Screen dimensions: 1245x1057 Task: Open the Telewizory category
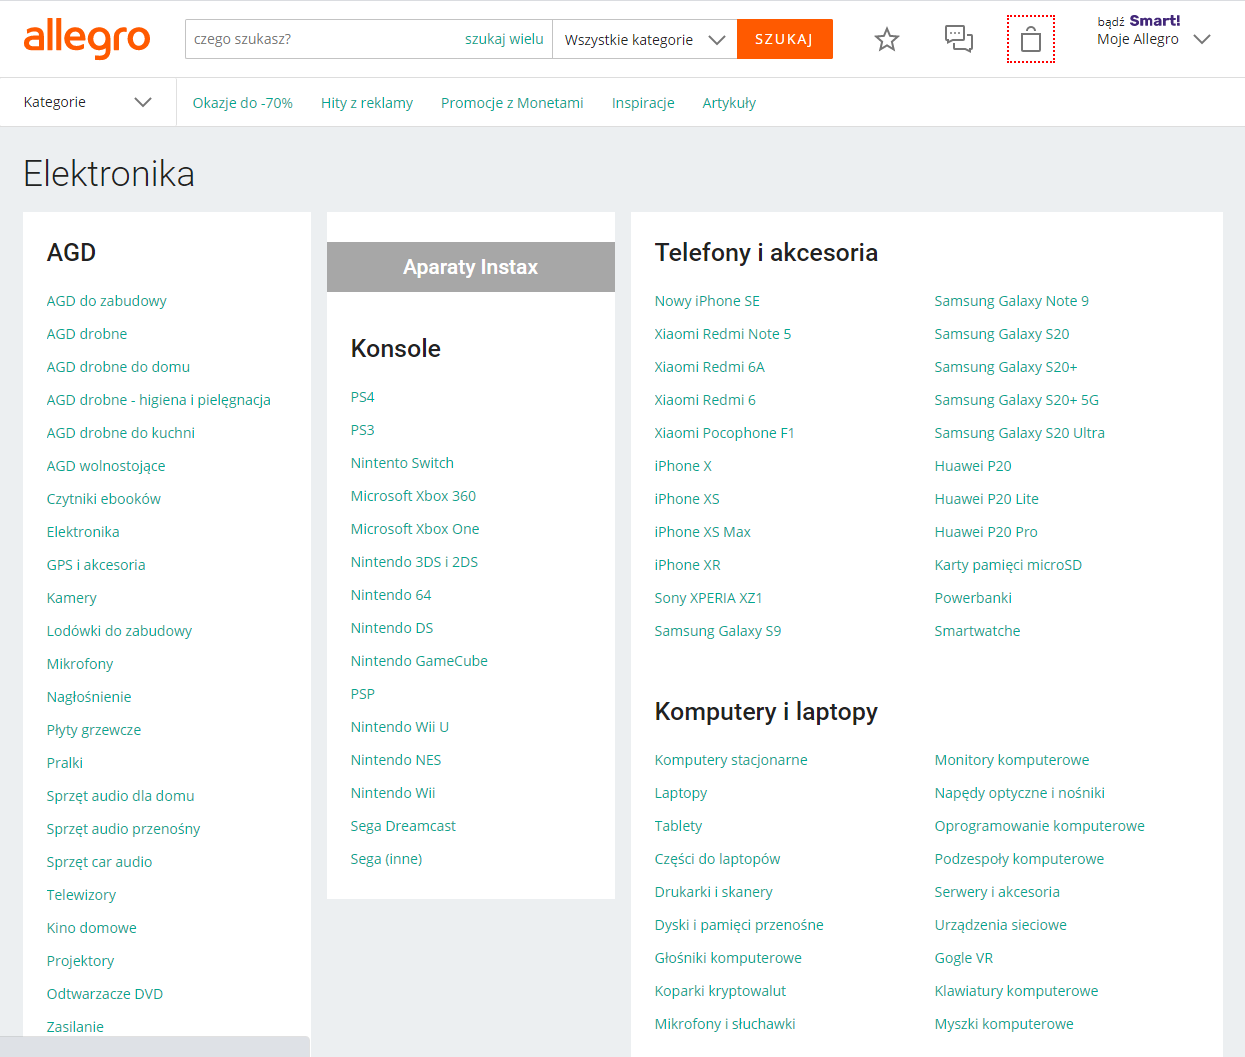(x=81, y=895)
